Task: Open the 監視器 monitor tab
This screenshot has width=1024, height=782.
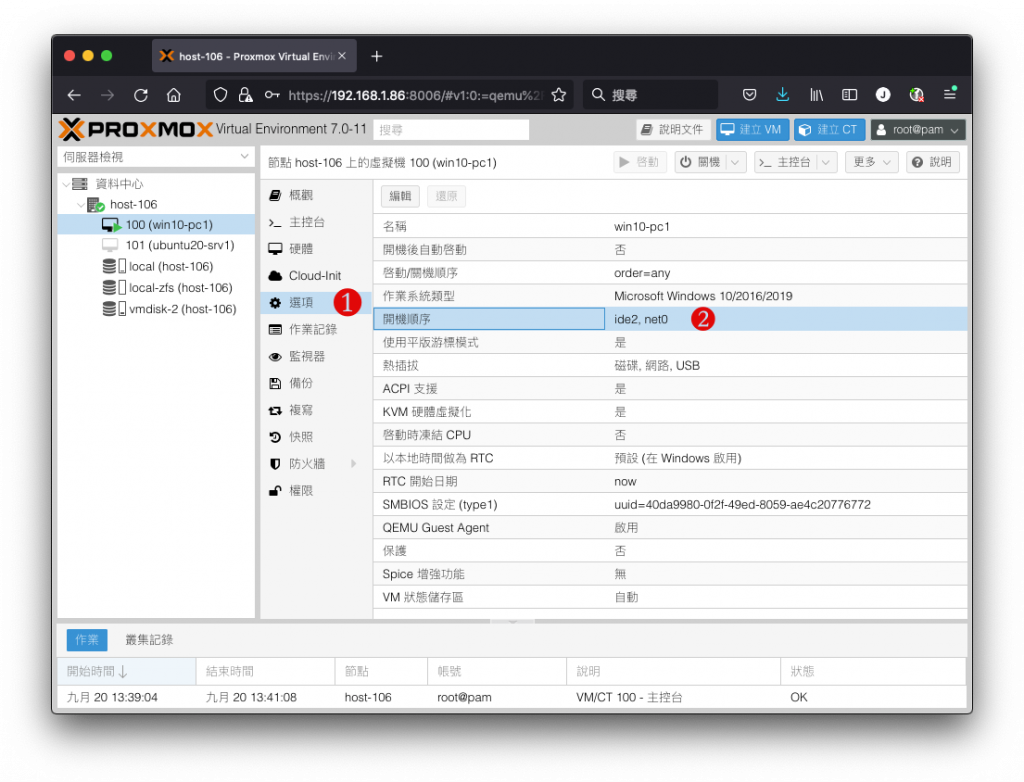Action: click(x=316, y=356)
